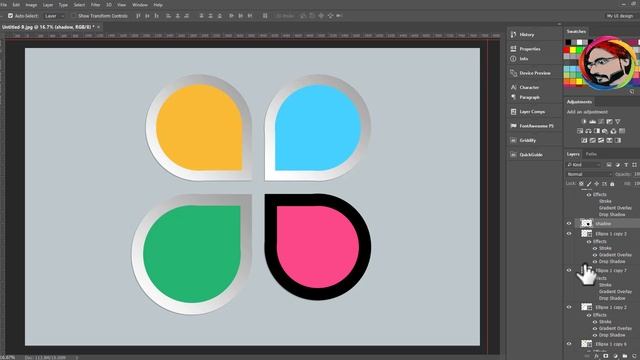Click the pink shape on canvas
Screen dimensions: 640x360
click(318, 247)
